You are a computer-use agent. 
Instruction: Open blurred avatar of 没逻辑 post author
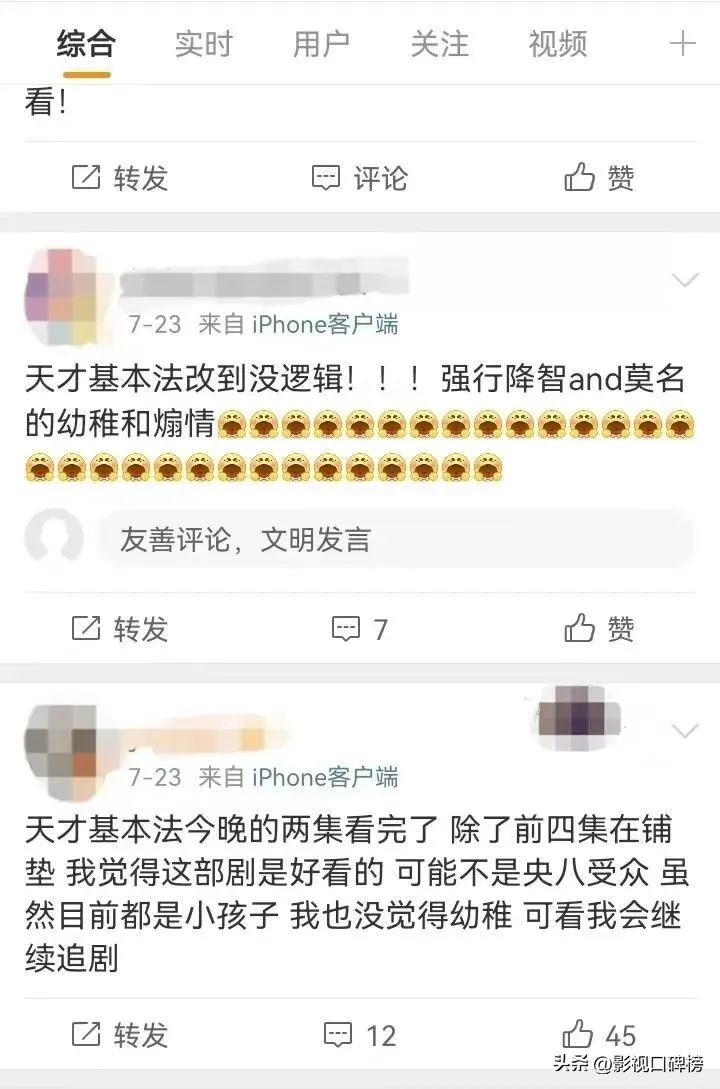coord(61,297)
